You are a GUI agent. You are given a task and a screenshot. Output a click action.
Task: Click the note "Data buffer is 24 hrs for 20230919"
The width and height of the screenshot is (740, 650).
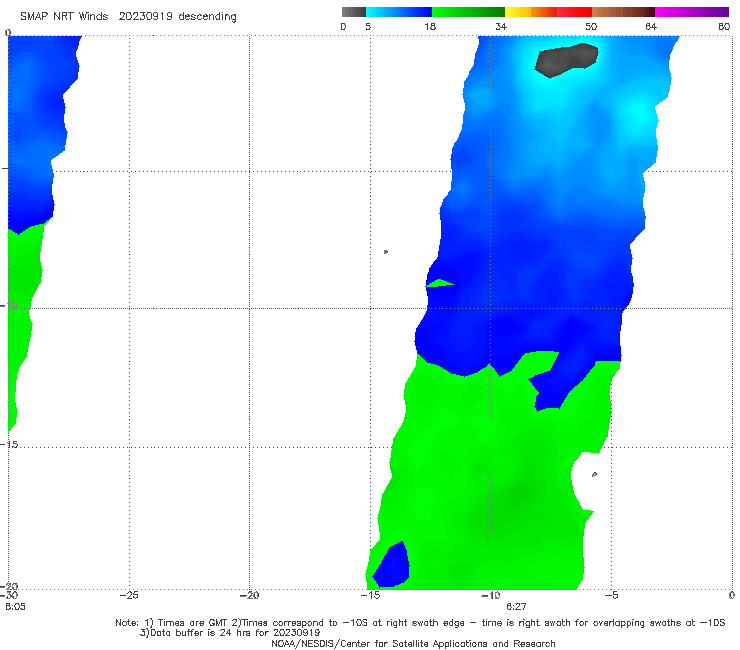(230, 633)
